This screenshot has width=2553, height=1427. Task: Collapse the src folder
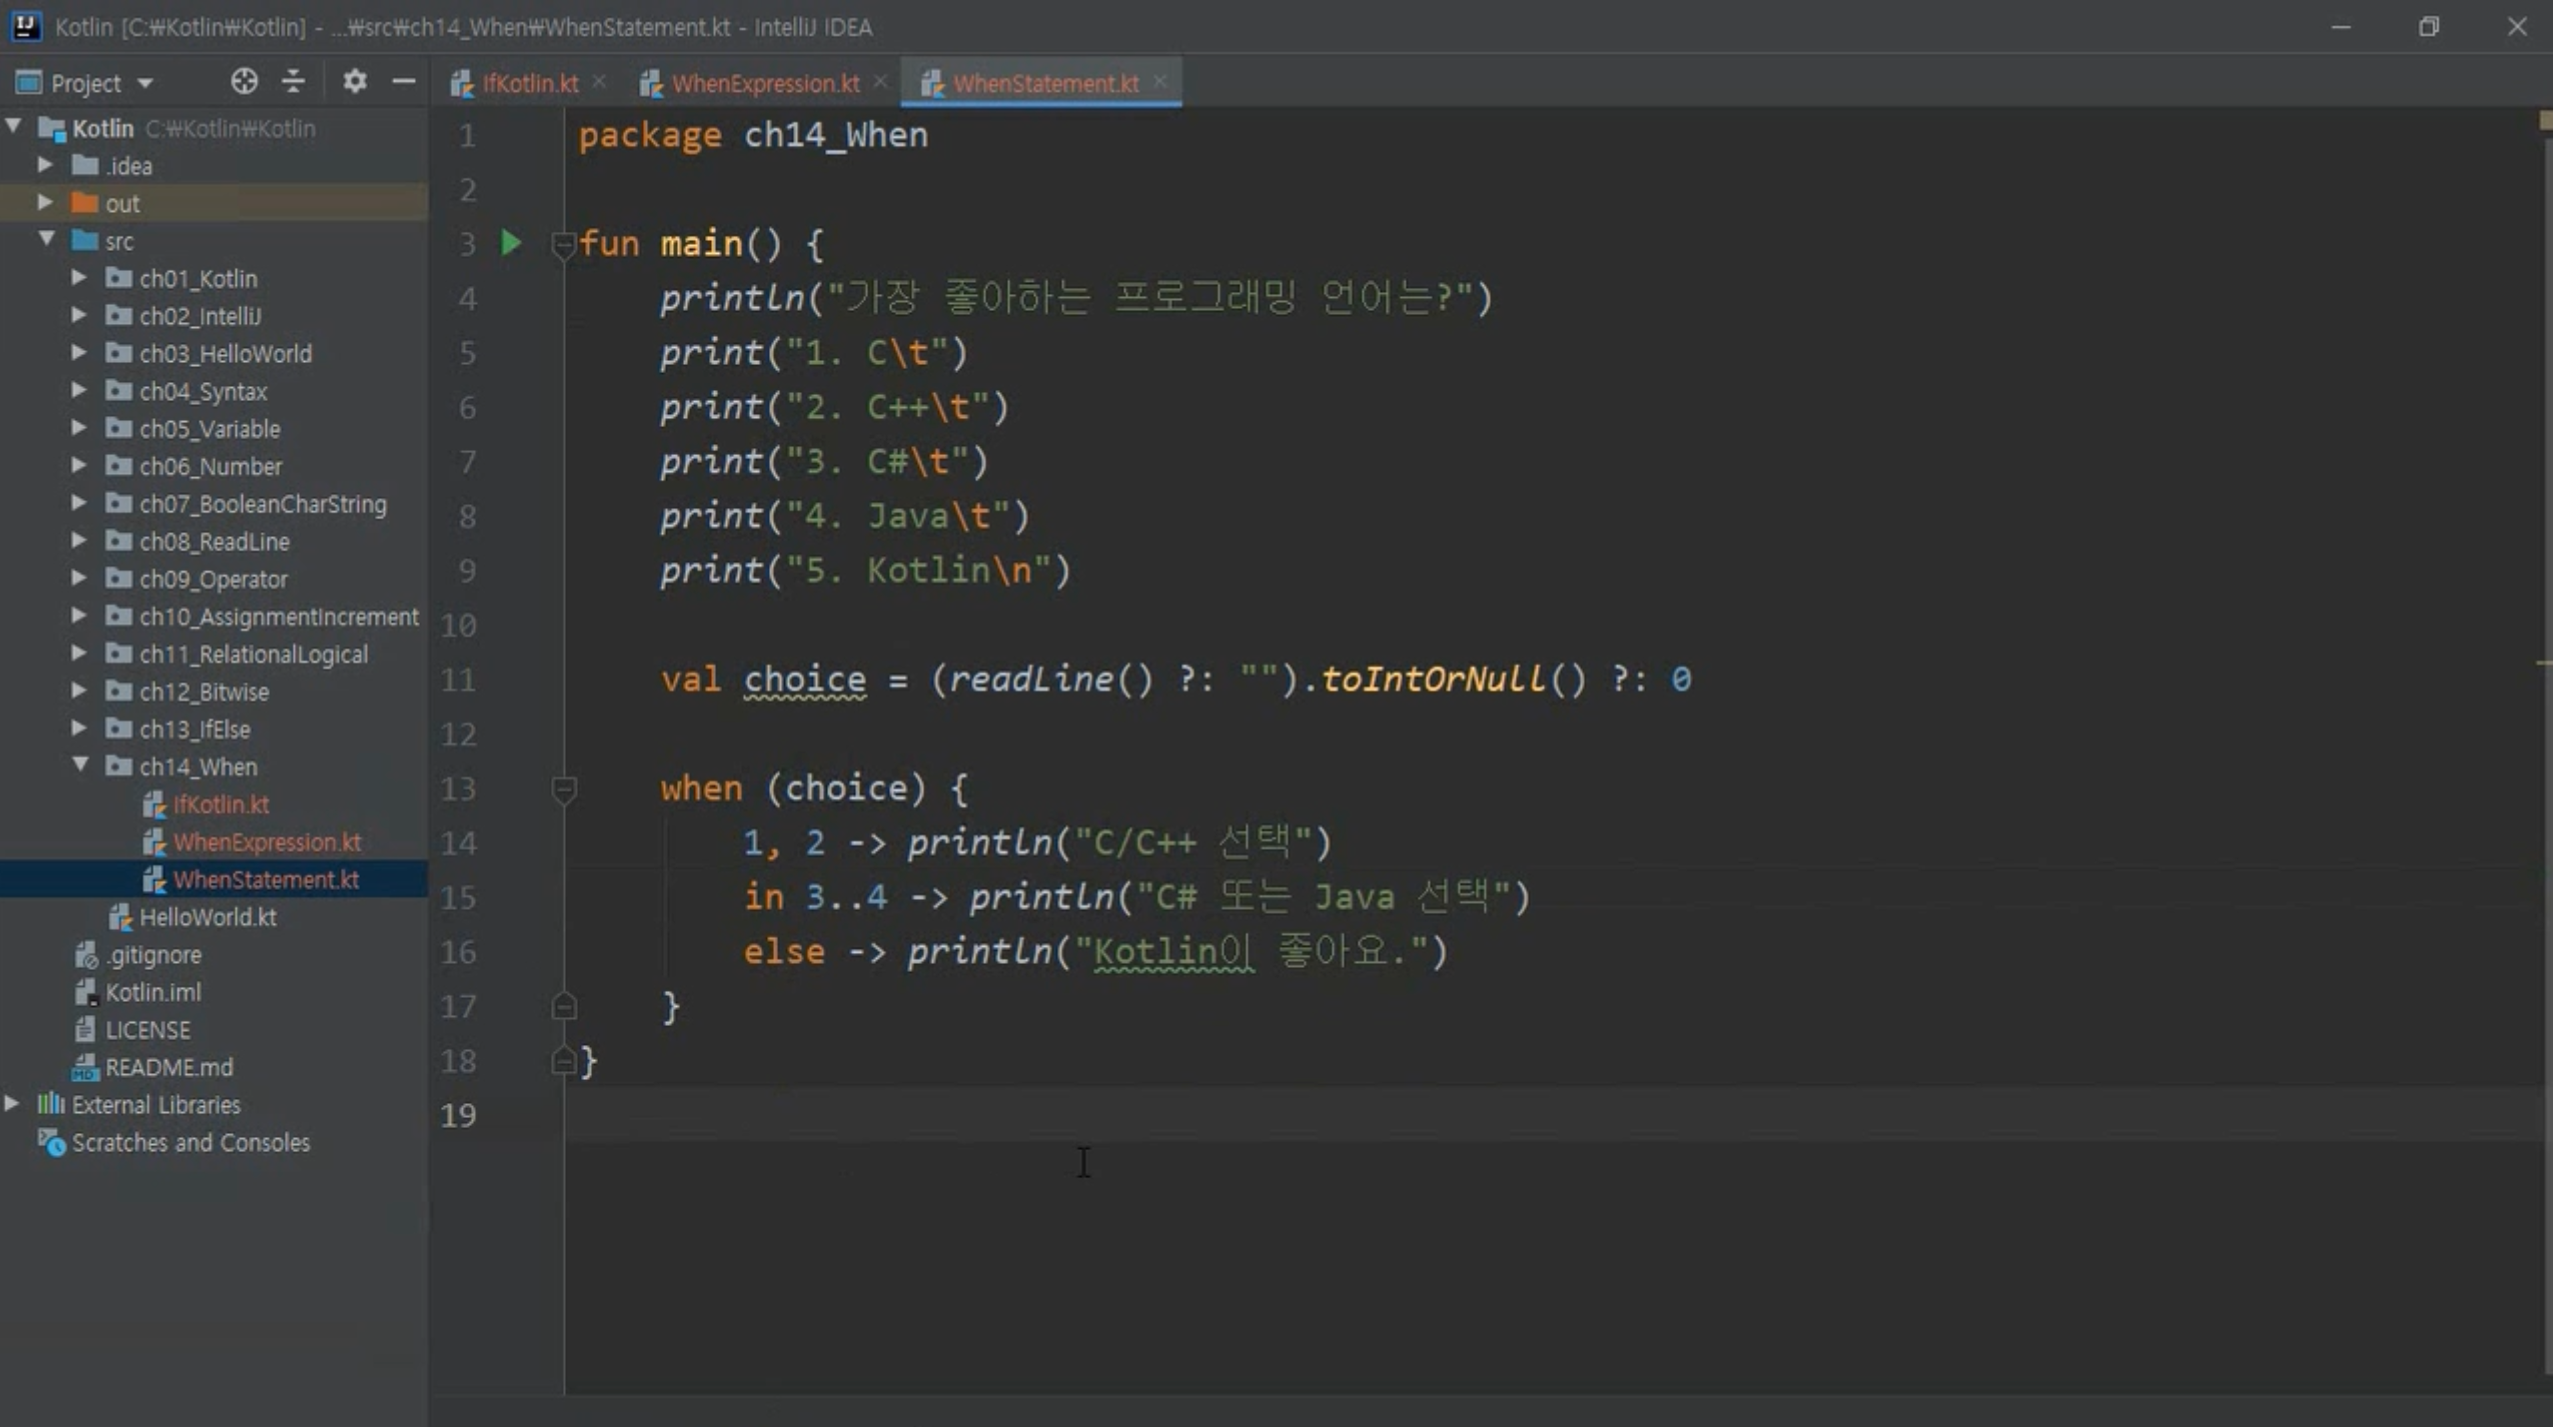pyautogui.click(x=46, y=239)
